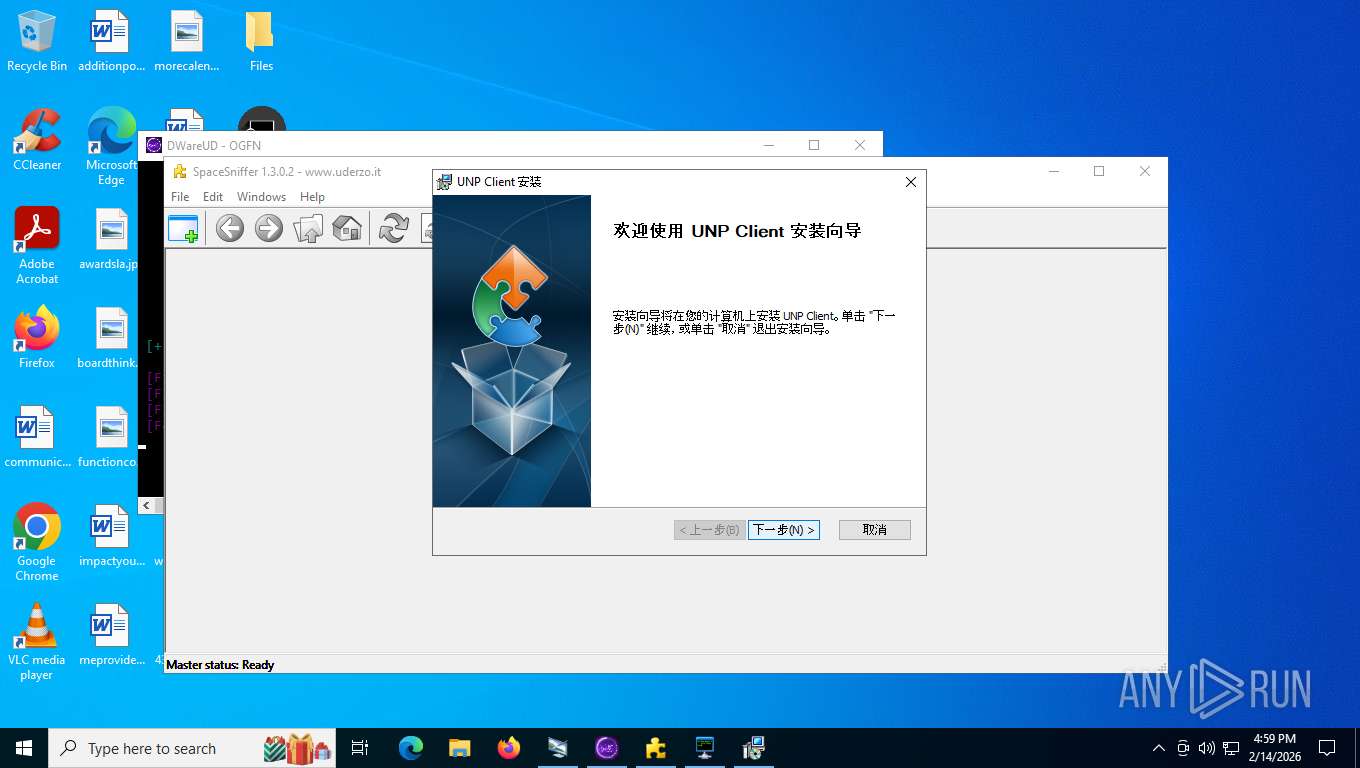Switch to UNP Client installer on taskbar
This screenshot has width=1360, height=768.
pos(754,748)
